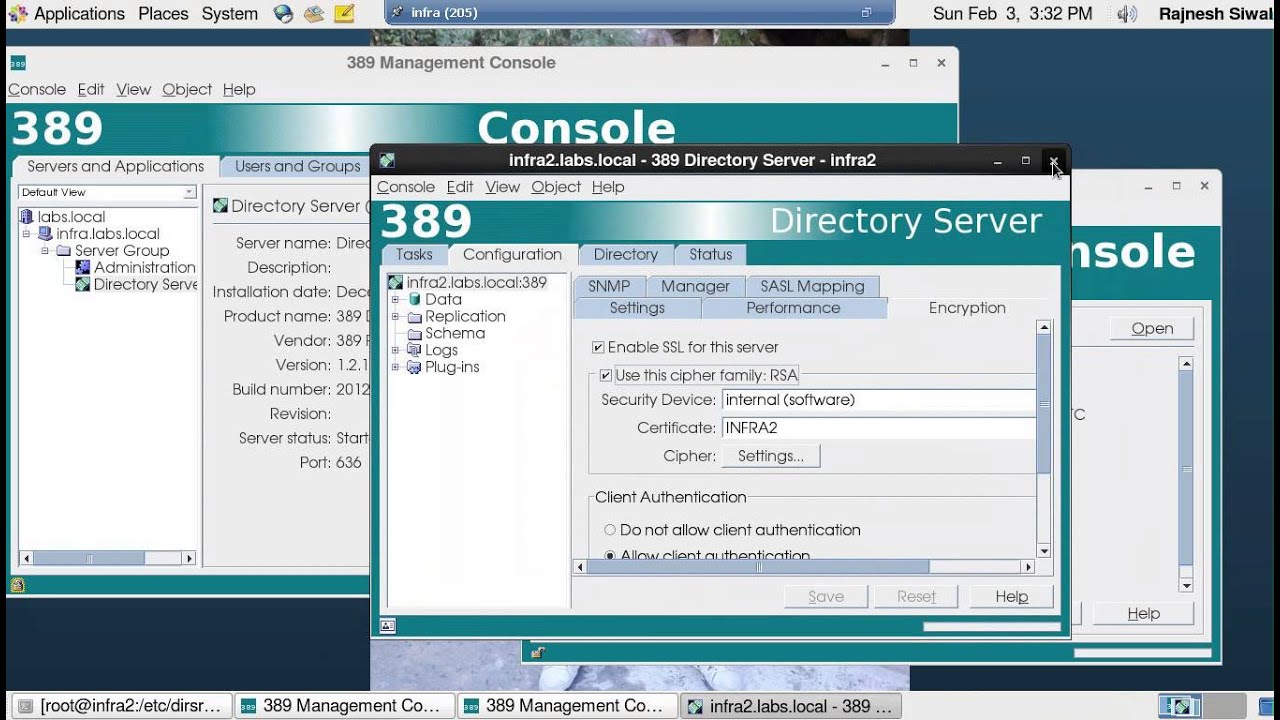Select the Schema tree item
The width and height of the screenshot is (1280, 720).
pyautogui.click(x=455, y=333)
